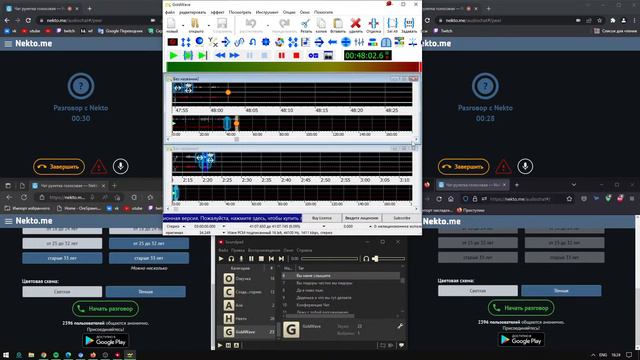This screenshot has height=360, width=640.
Task: Click the blue Rewind button in GoldWave
Action: (220, 55)
